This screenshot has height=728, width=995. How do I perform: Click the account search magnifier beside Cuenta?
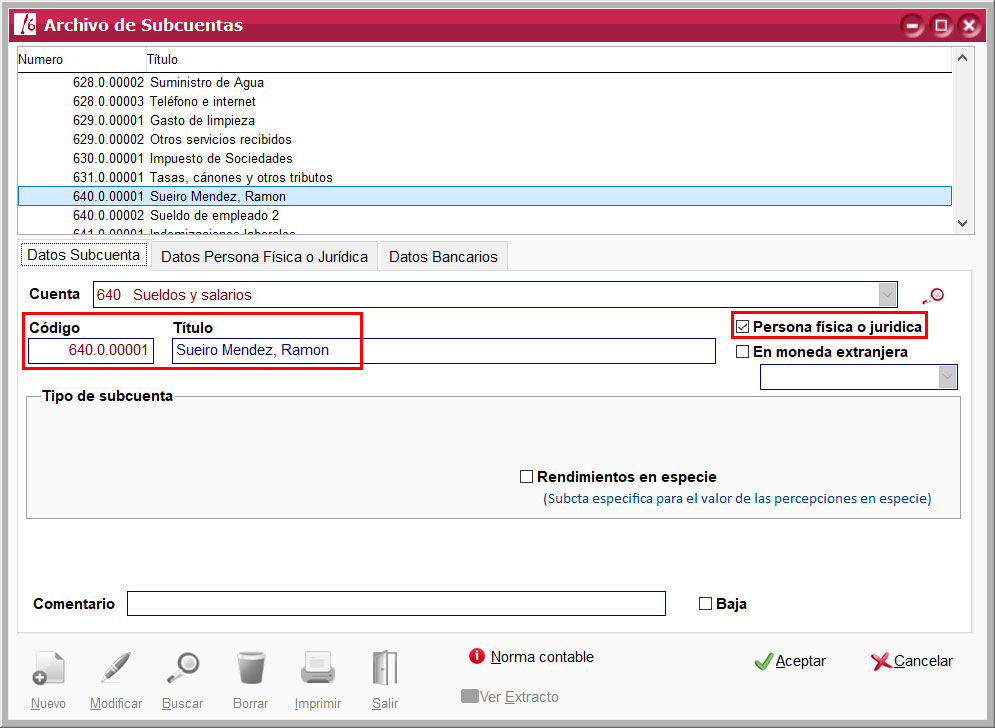point(933,296)
